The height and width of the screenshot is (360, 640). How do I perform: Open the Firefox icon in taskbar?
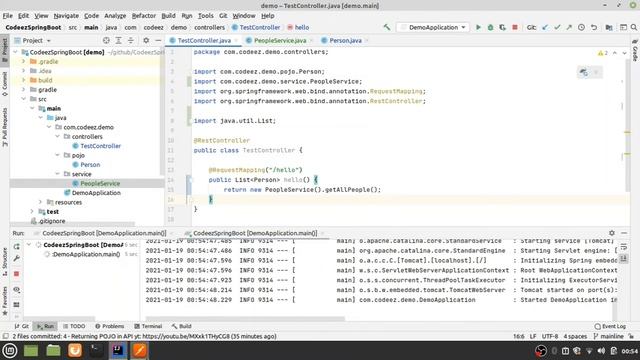75,351
